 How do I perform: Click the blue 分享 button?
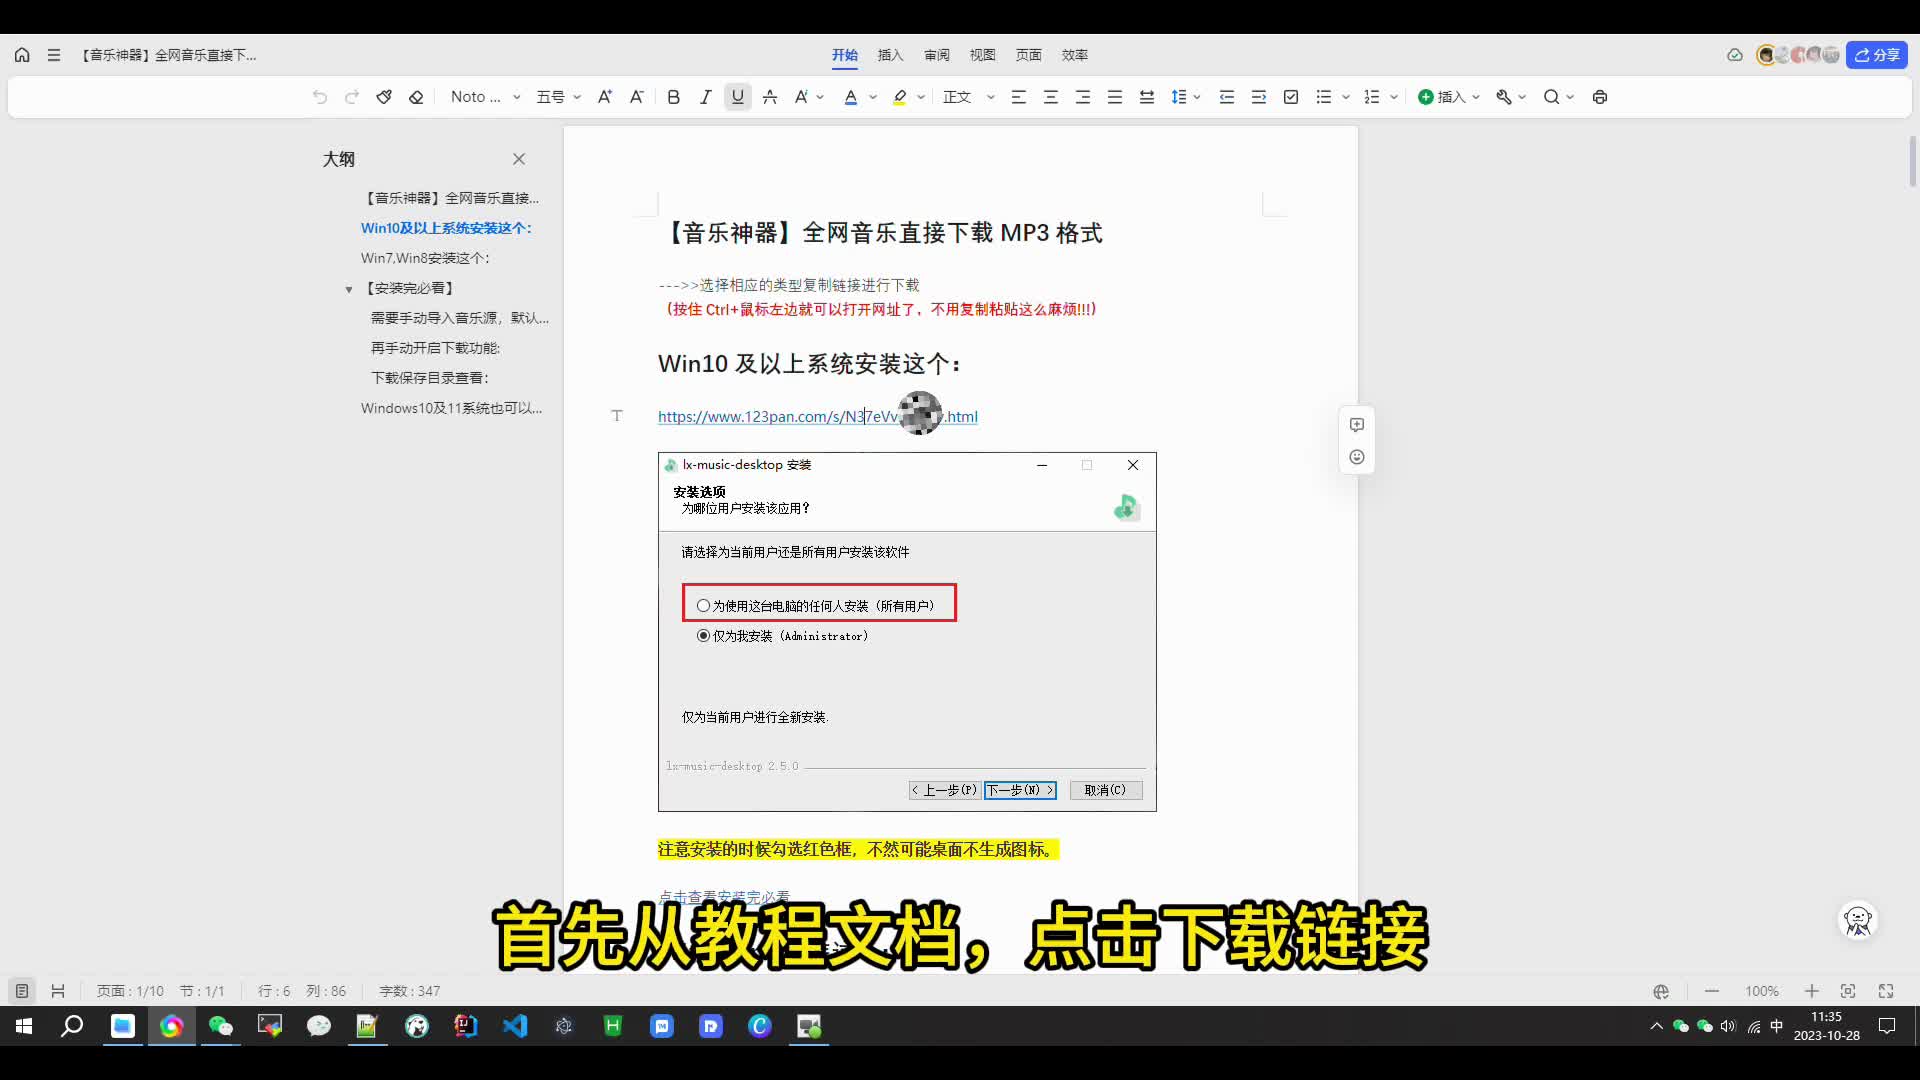(1877, 55)
